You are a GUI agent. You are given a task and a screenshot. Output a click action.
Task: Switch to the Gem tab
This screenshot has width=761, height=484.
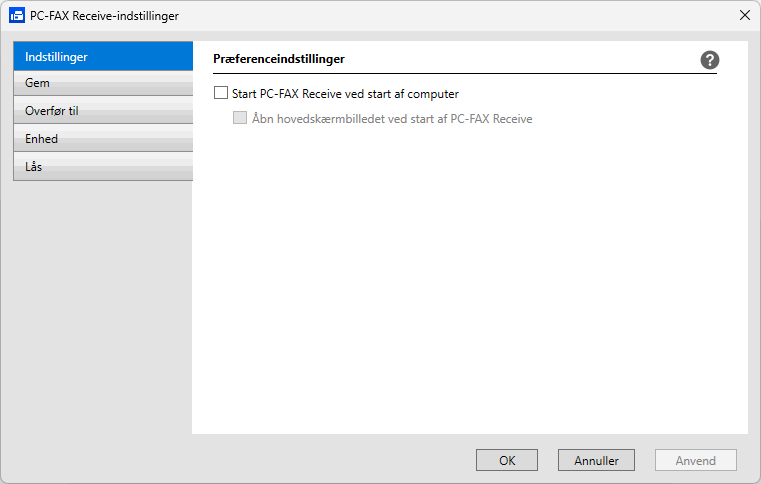click(x=102, y=83)
